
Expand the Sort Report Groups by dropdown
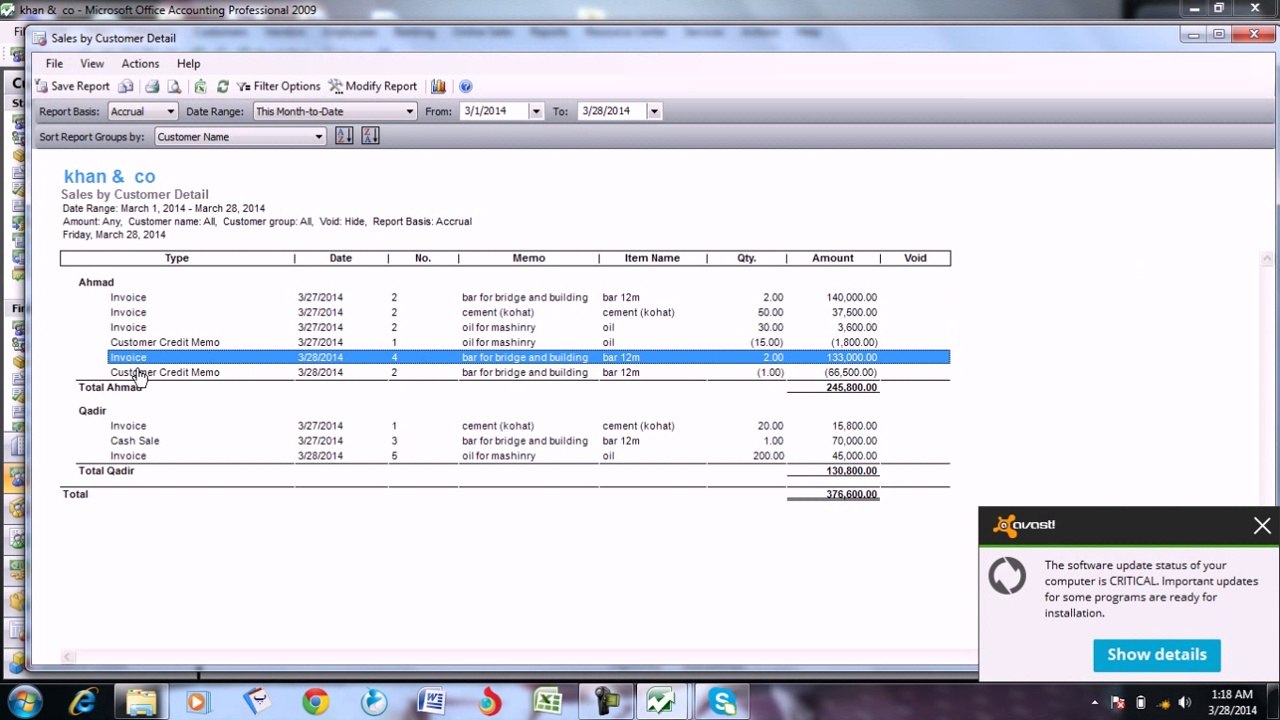pyautogui.click(x=319, y=137)
